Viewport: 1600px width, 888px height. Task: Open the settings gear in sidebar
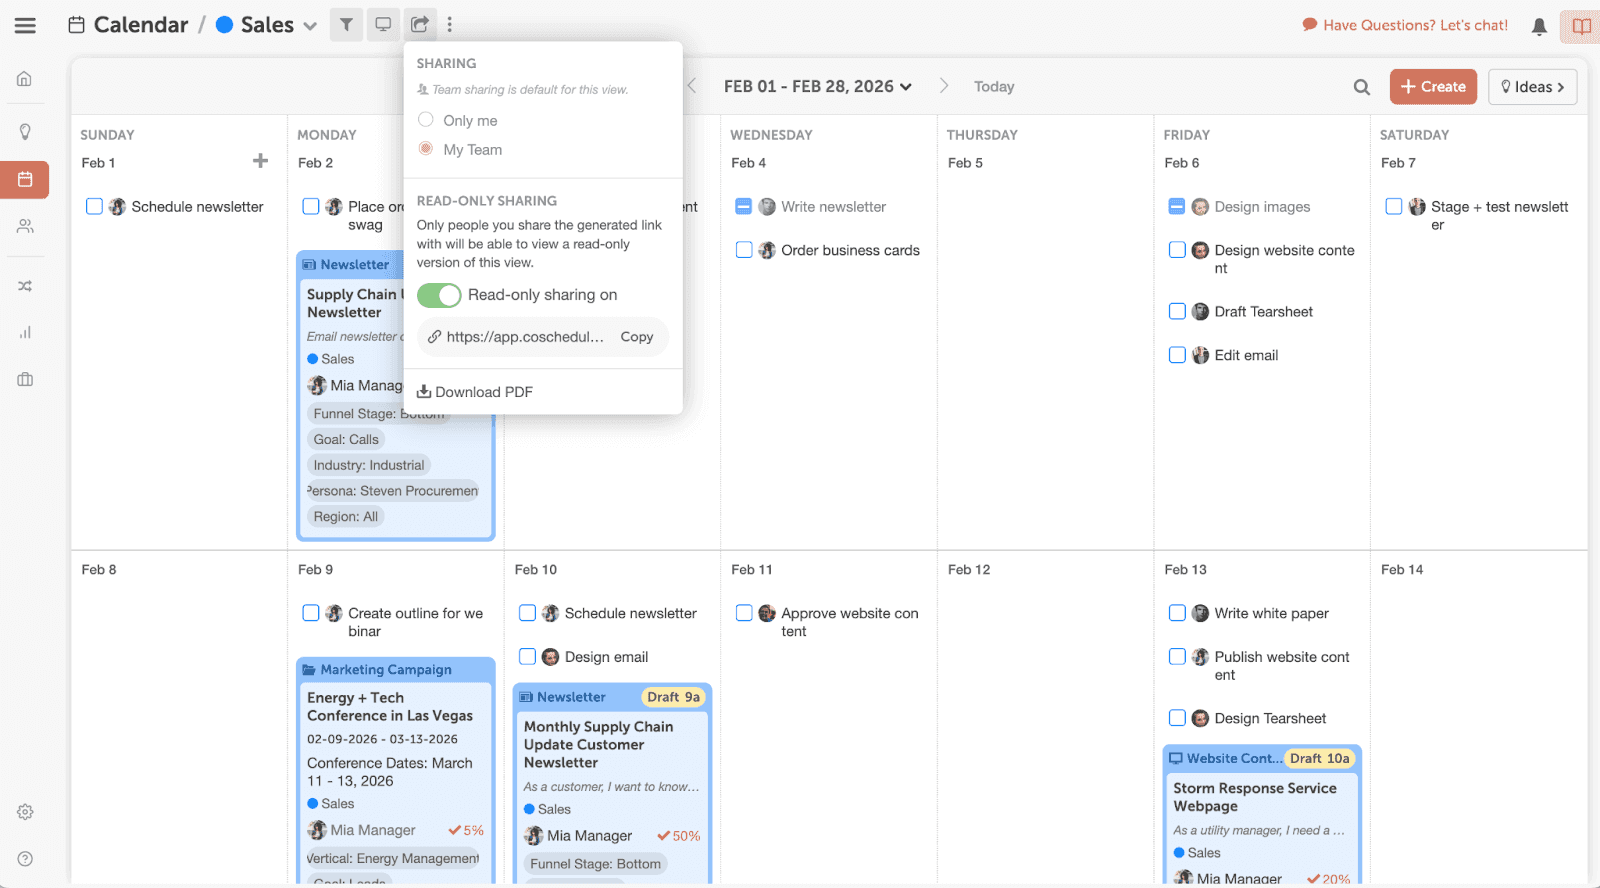25,812
